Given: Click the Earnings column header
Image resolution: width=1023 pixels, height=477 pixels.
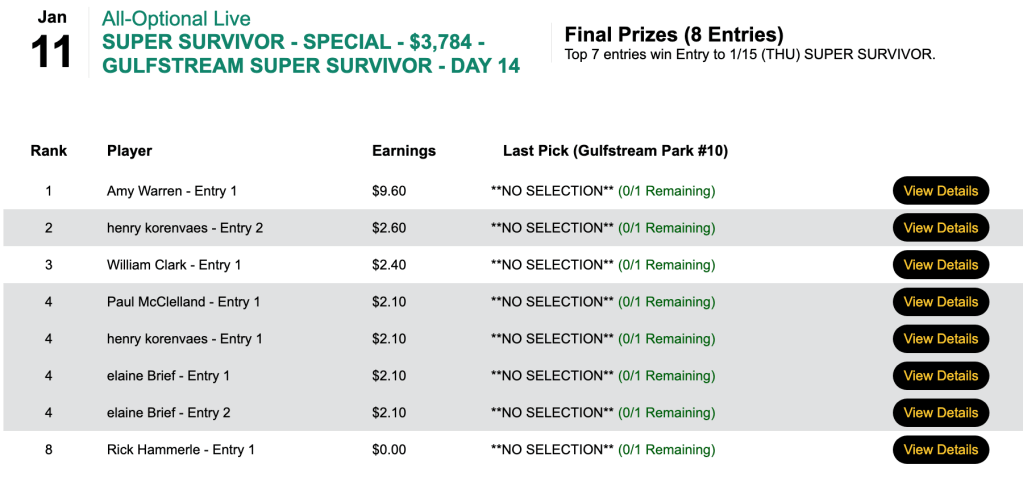Looking at the screenshot, I should tap(404, 151).
